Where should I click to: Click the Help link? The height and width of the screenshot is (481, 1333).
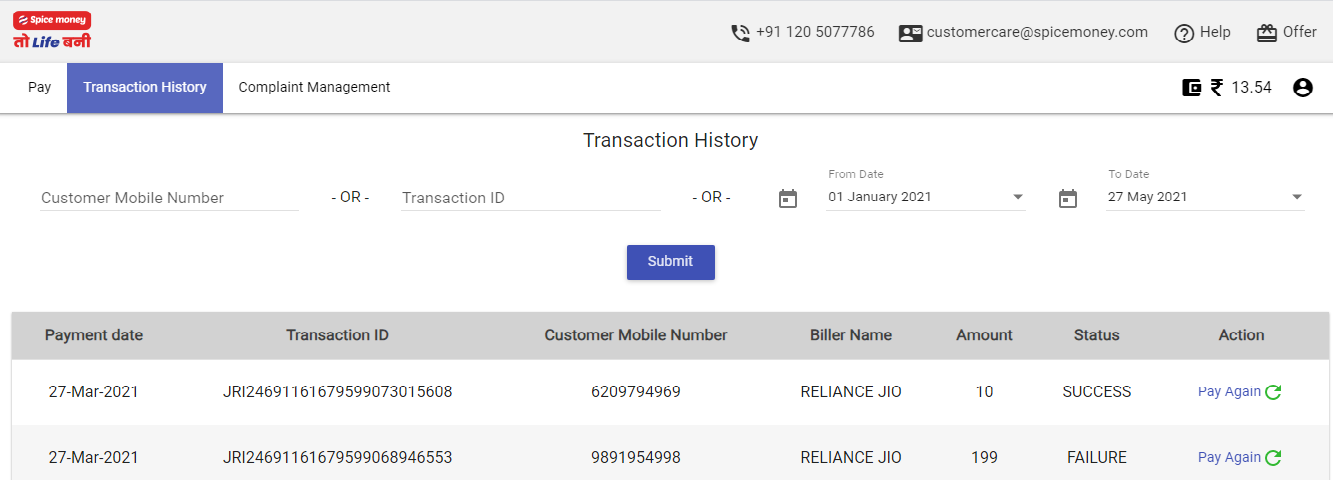coord(1215,32)
